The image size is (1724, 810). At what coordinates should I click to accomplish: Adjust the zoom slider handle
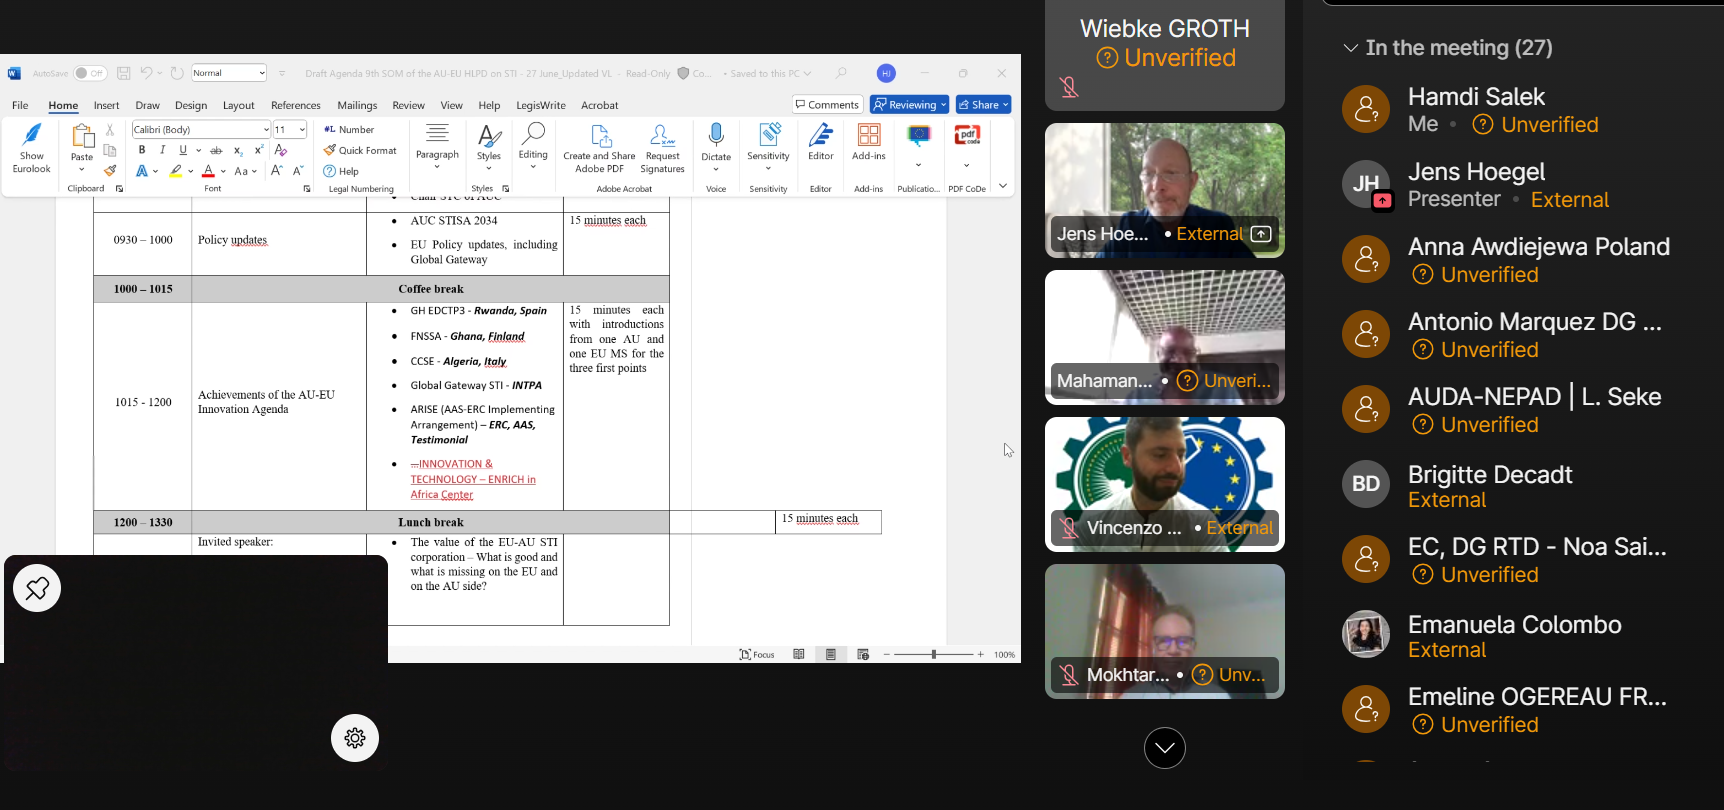934,654
